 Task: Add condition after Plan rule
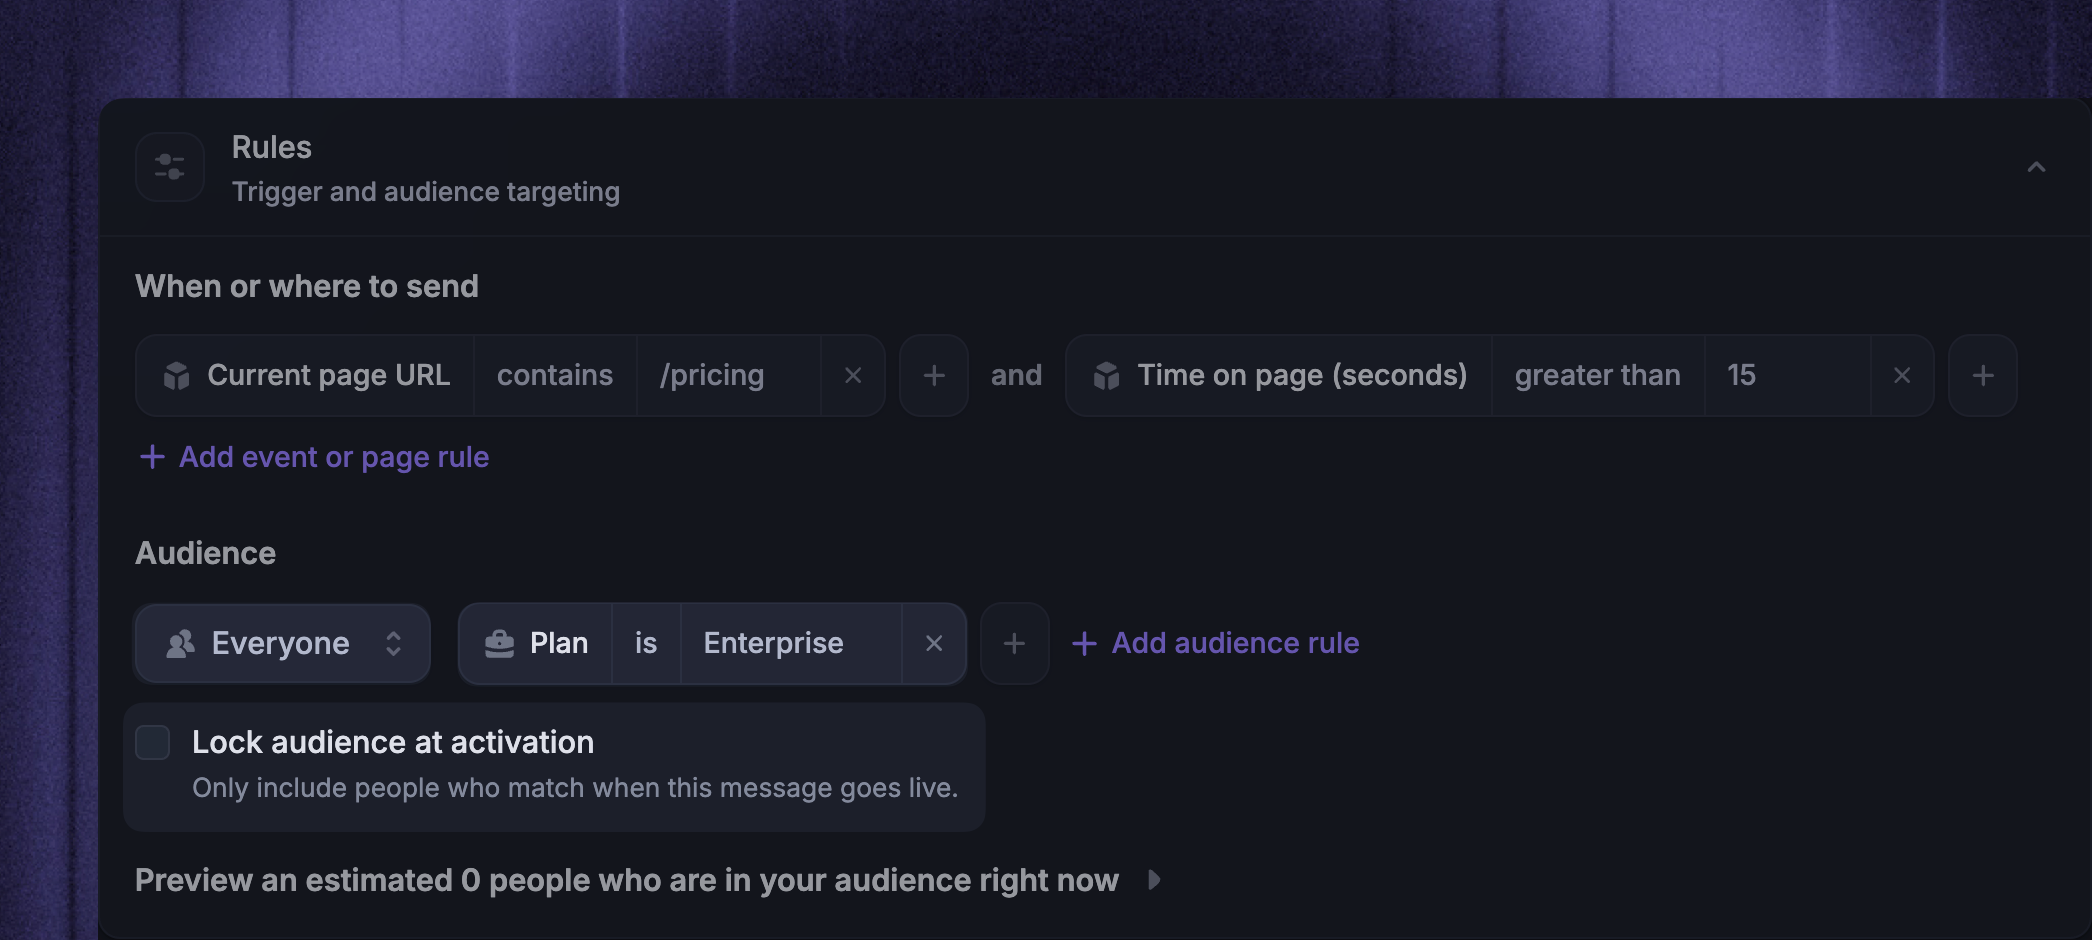pos(1014,644)
